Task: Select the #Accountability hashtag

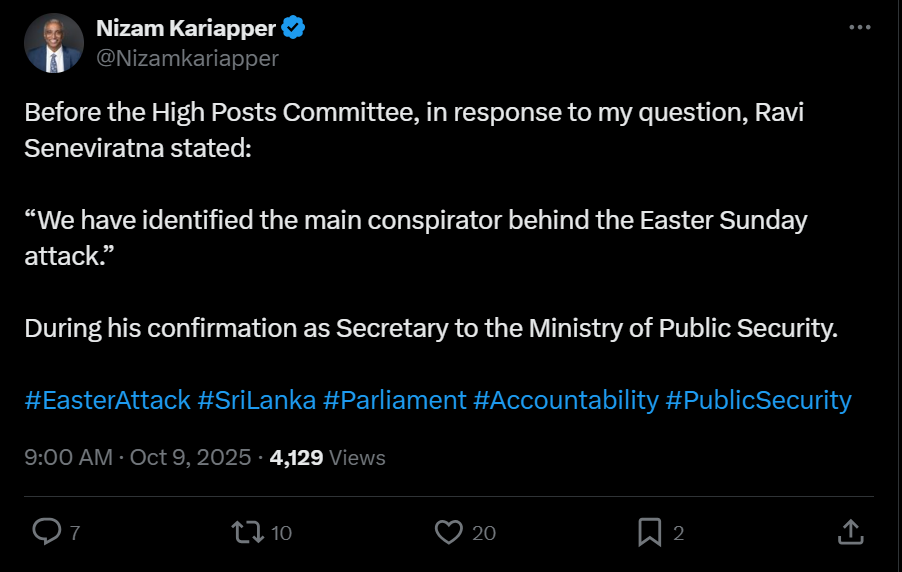Action: [x=566, y=401]
